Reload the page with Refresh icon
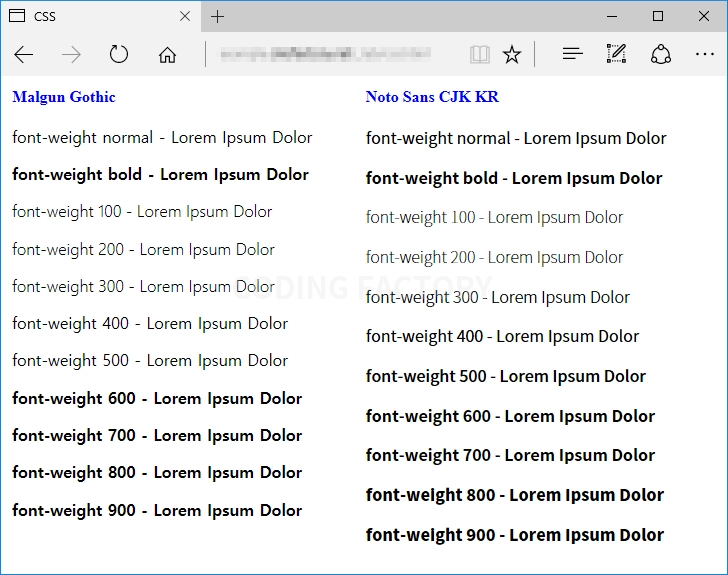Screen dimensions: 728x575 [x=119, y=54]
